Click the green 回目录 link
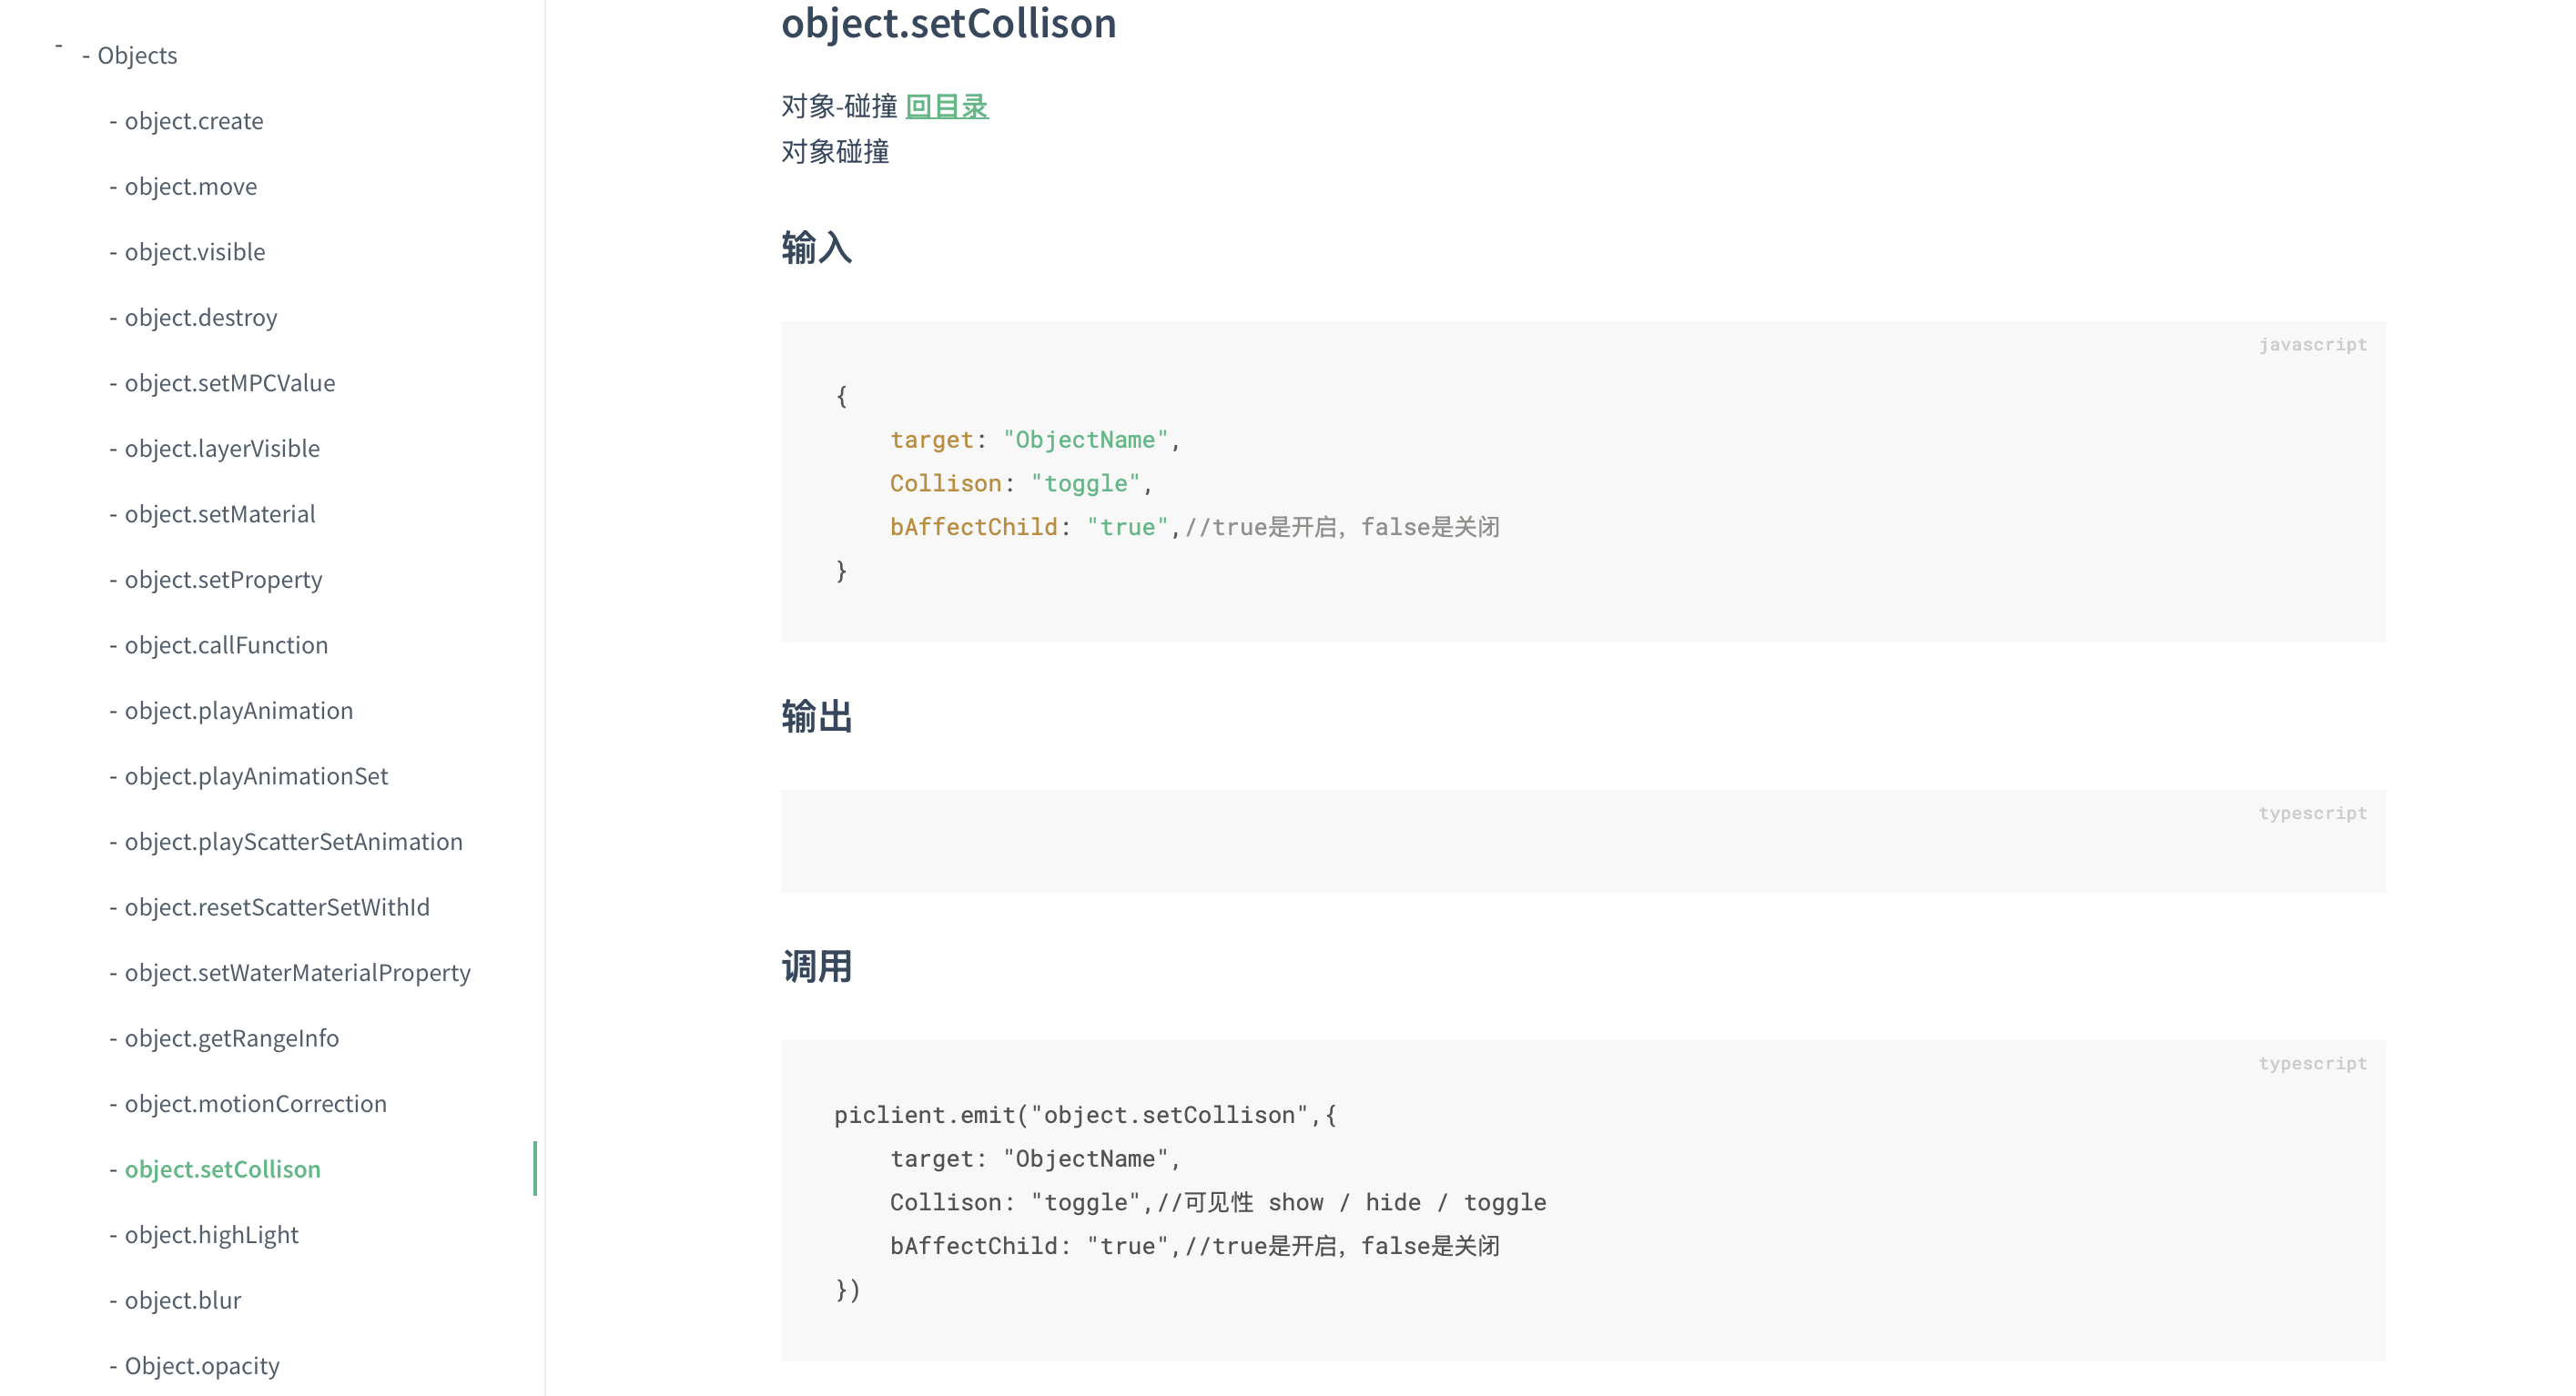This screenshot has width=2576, height=1396. point(946,106)
